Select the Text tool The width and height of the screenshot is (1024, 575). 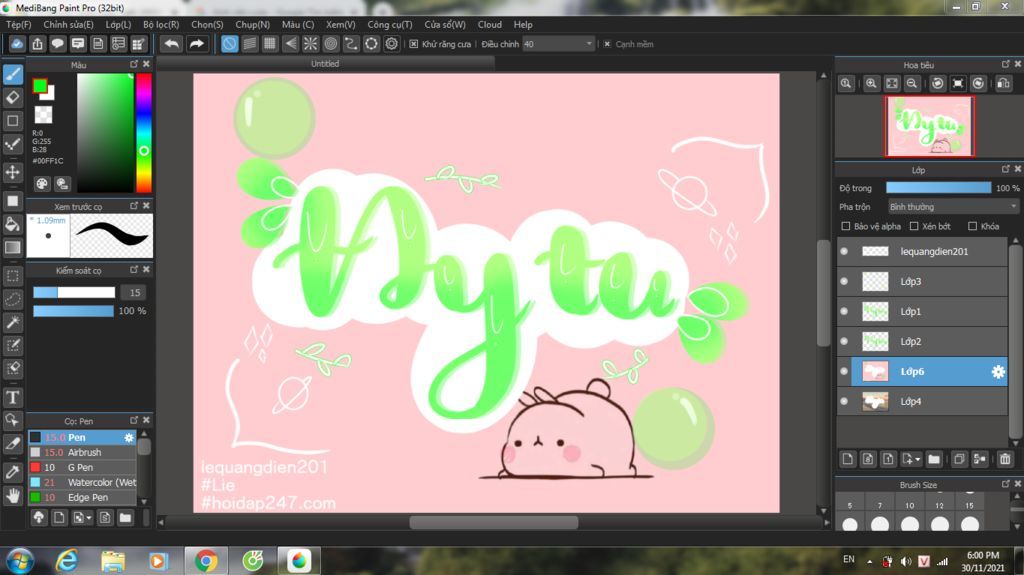12,397
